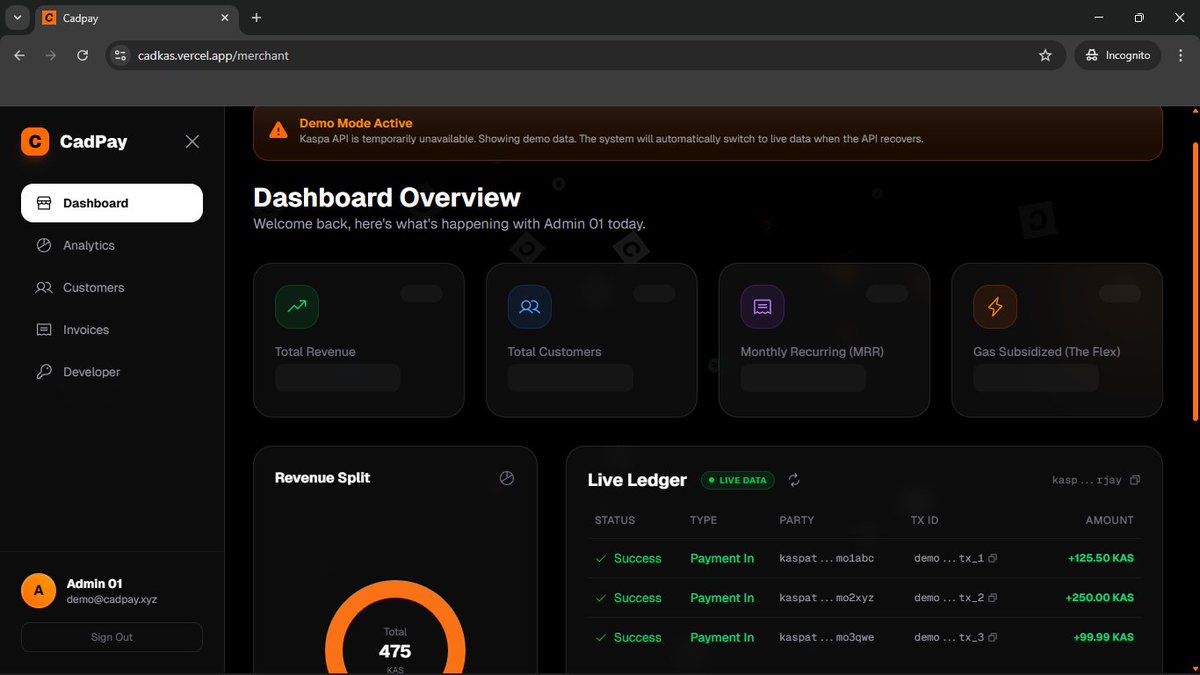Open Customers via its people icon
1200x675 pixels.
coord(42,287)
